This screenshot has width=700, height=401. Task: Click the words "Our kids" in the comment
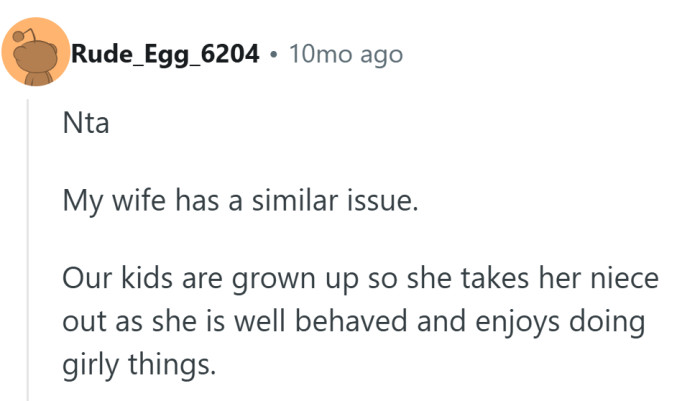tap(106, 278)
